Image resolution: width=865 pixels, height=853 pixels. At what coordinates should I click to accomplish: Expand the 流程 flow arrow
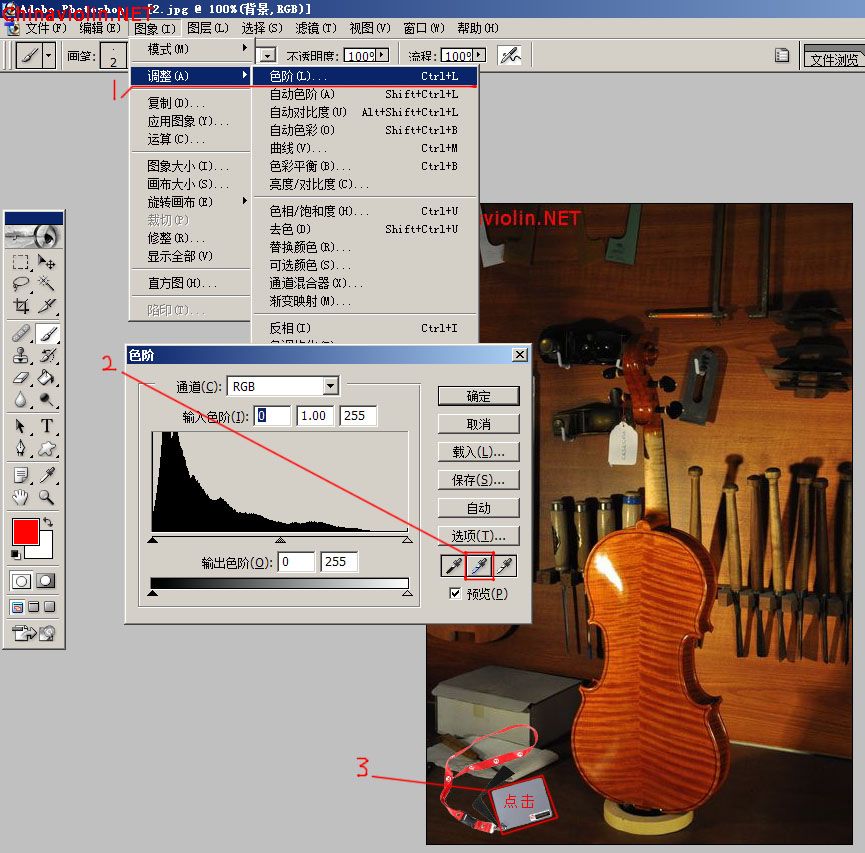click(x=479, y=55)
